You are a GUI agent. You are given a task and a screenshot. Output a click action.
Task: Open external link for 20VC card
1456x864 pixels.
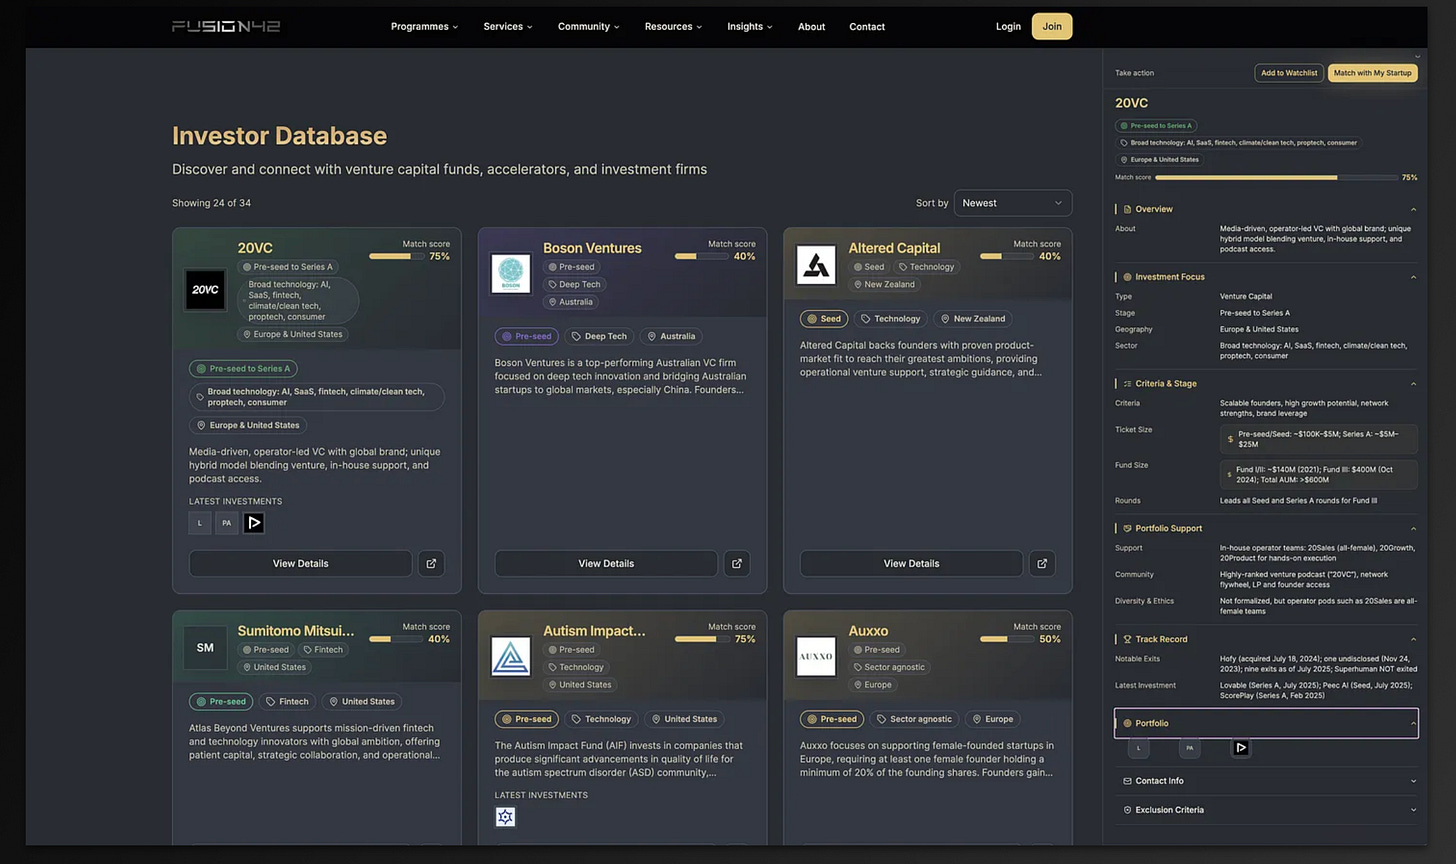(431, 563)
